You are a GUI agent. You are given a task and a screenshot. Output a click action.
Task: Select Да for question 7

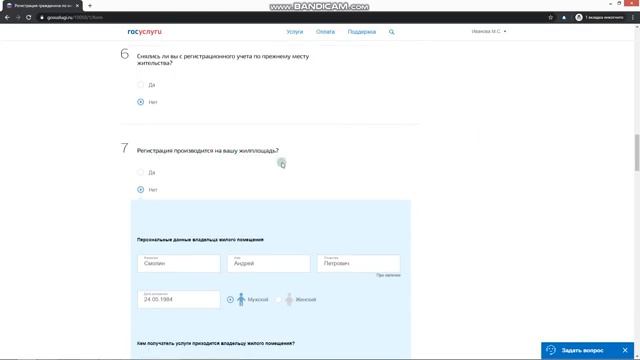point(140,172)
